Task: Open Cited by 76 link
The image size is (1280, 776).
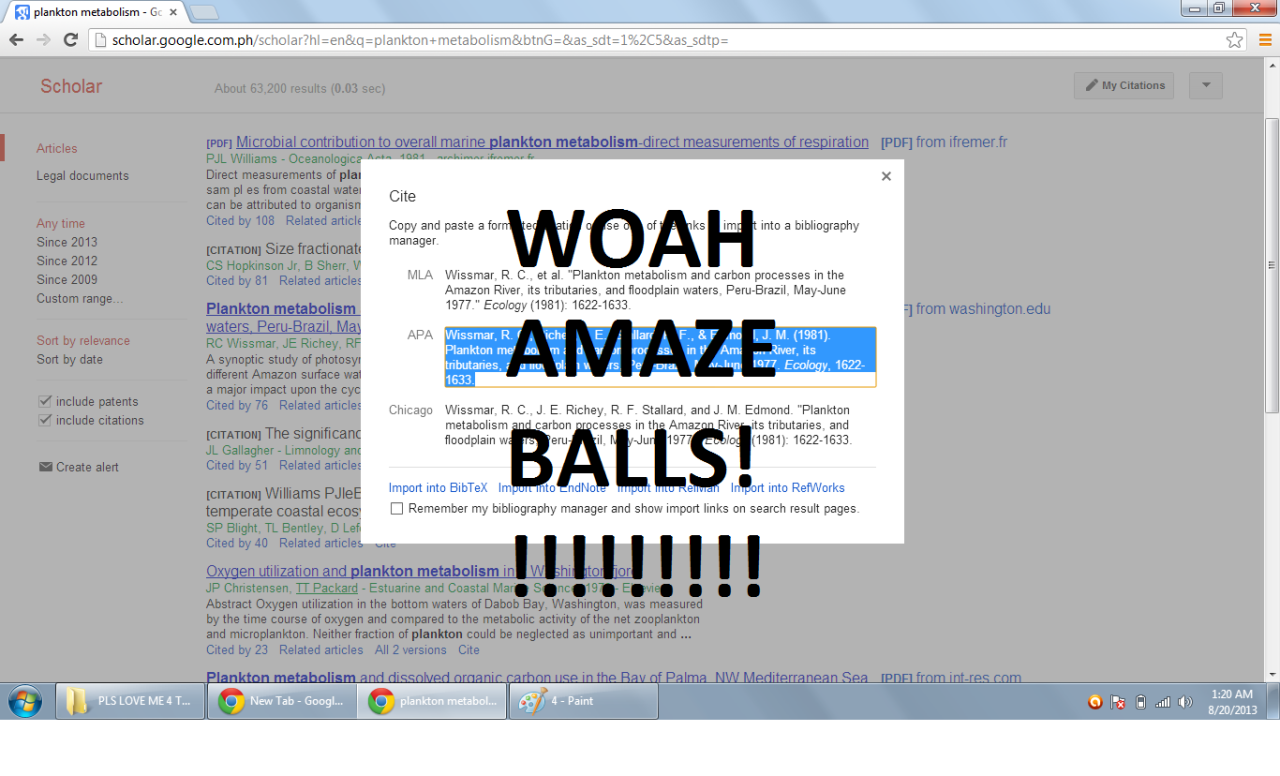Action: (237, 405)
